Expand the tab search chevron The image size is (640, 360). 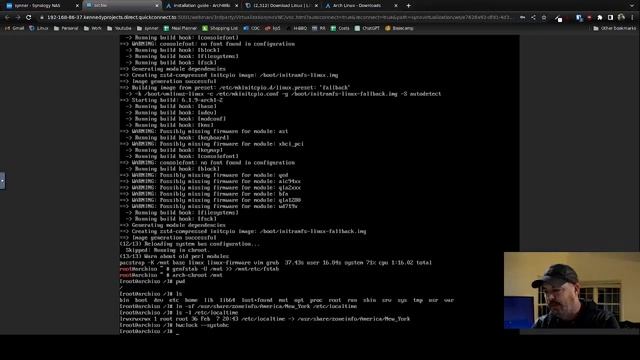[632, 5]
